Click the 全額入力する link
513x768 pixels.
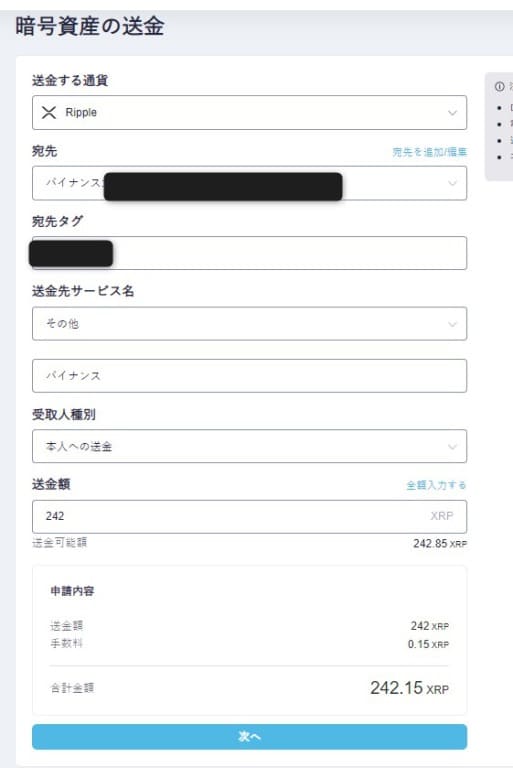click(x=436, y=485)
